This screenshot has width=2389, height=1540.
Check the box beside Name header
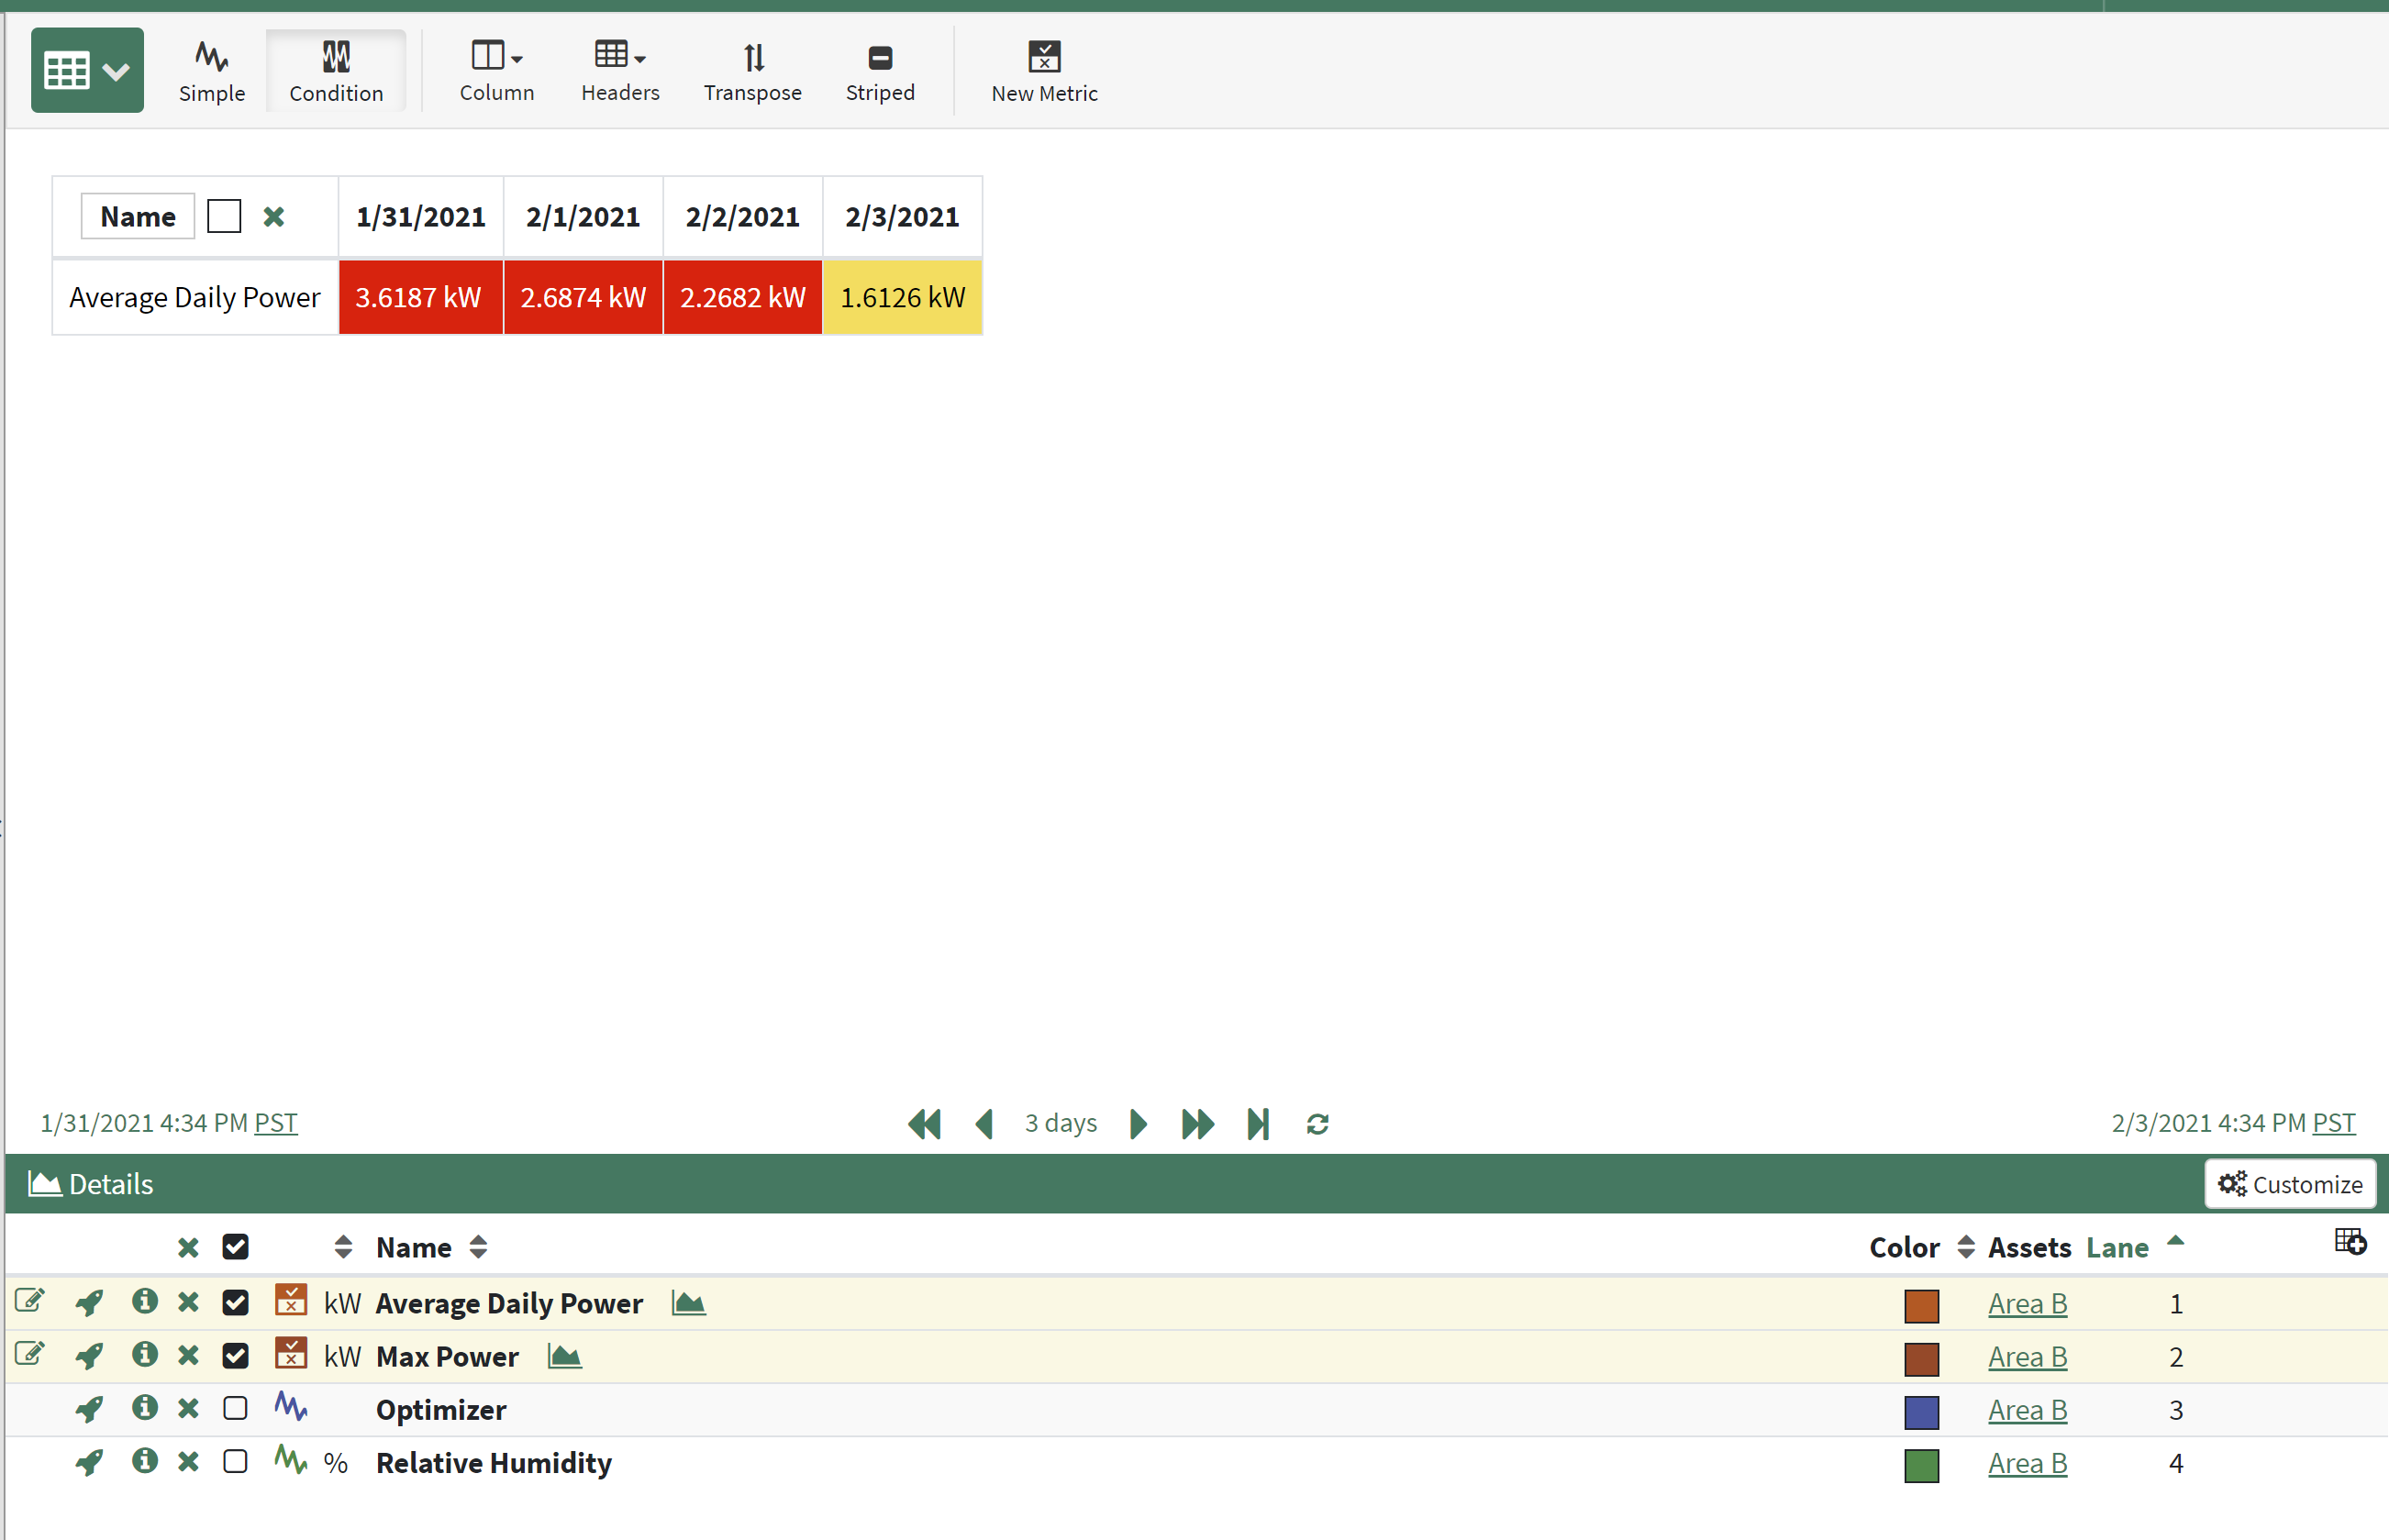pyautogui.click(x=224, y=216)
